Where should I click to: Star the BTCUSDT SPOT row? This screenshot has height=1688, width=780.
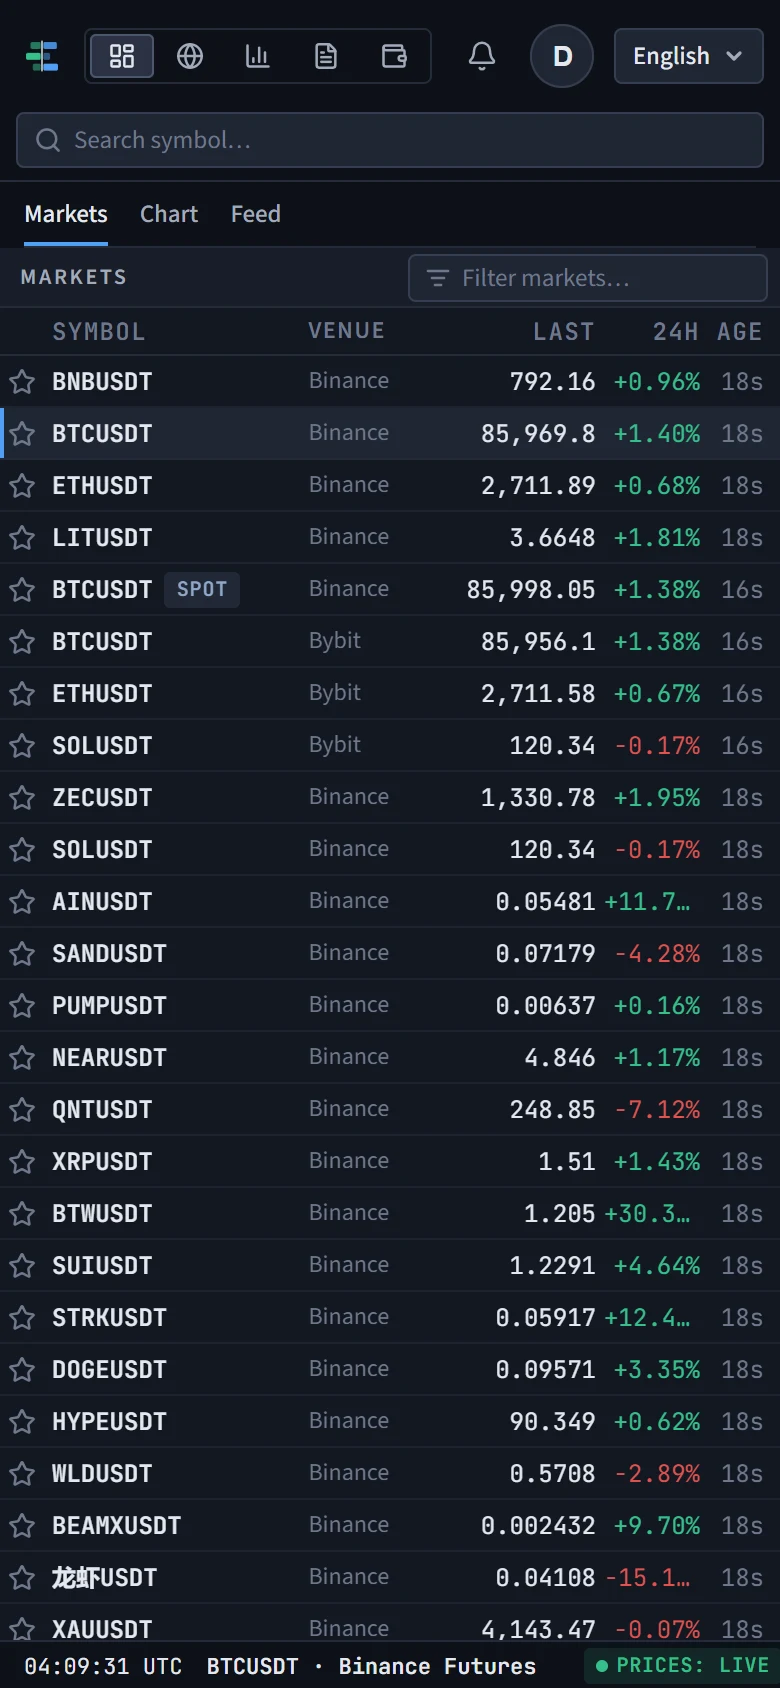[22, 590]
